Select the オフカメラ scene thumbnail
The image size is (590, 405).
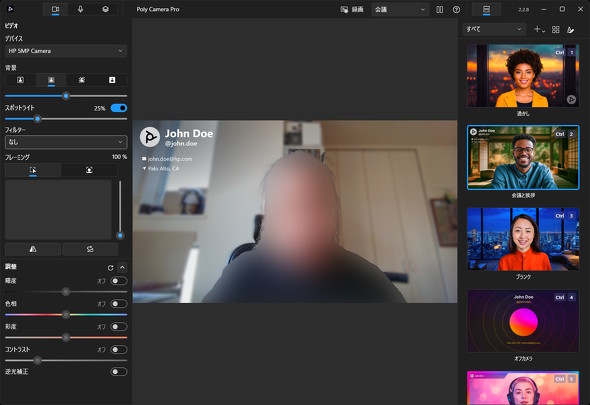[x=523, y=321]
